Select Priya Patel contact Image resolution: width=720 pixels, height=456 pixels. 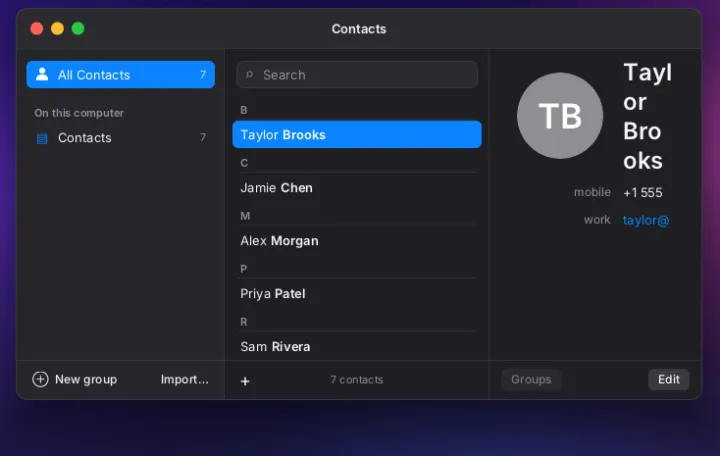[357, 293]
